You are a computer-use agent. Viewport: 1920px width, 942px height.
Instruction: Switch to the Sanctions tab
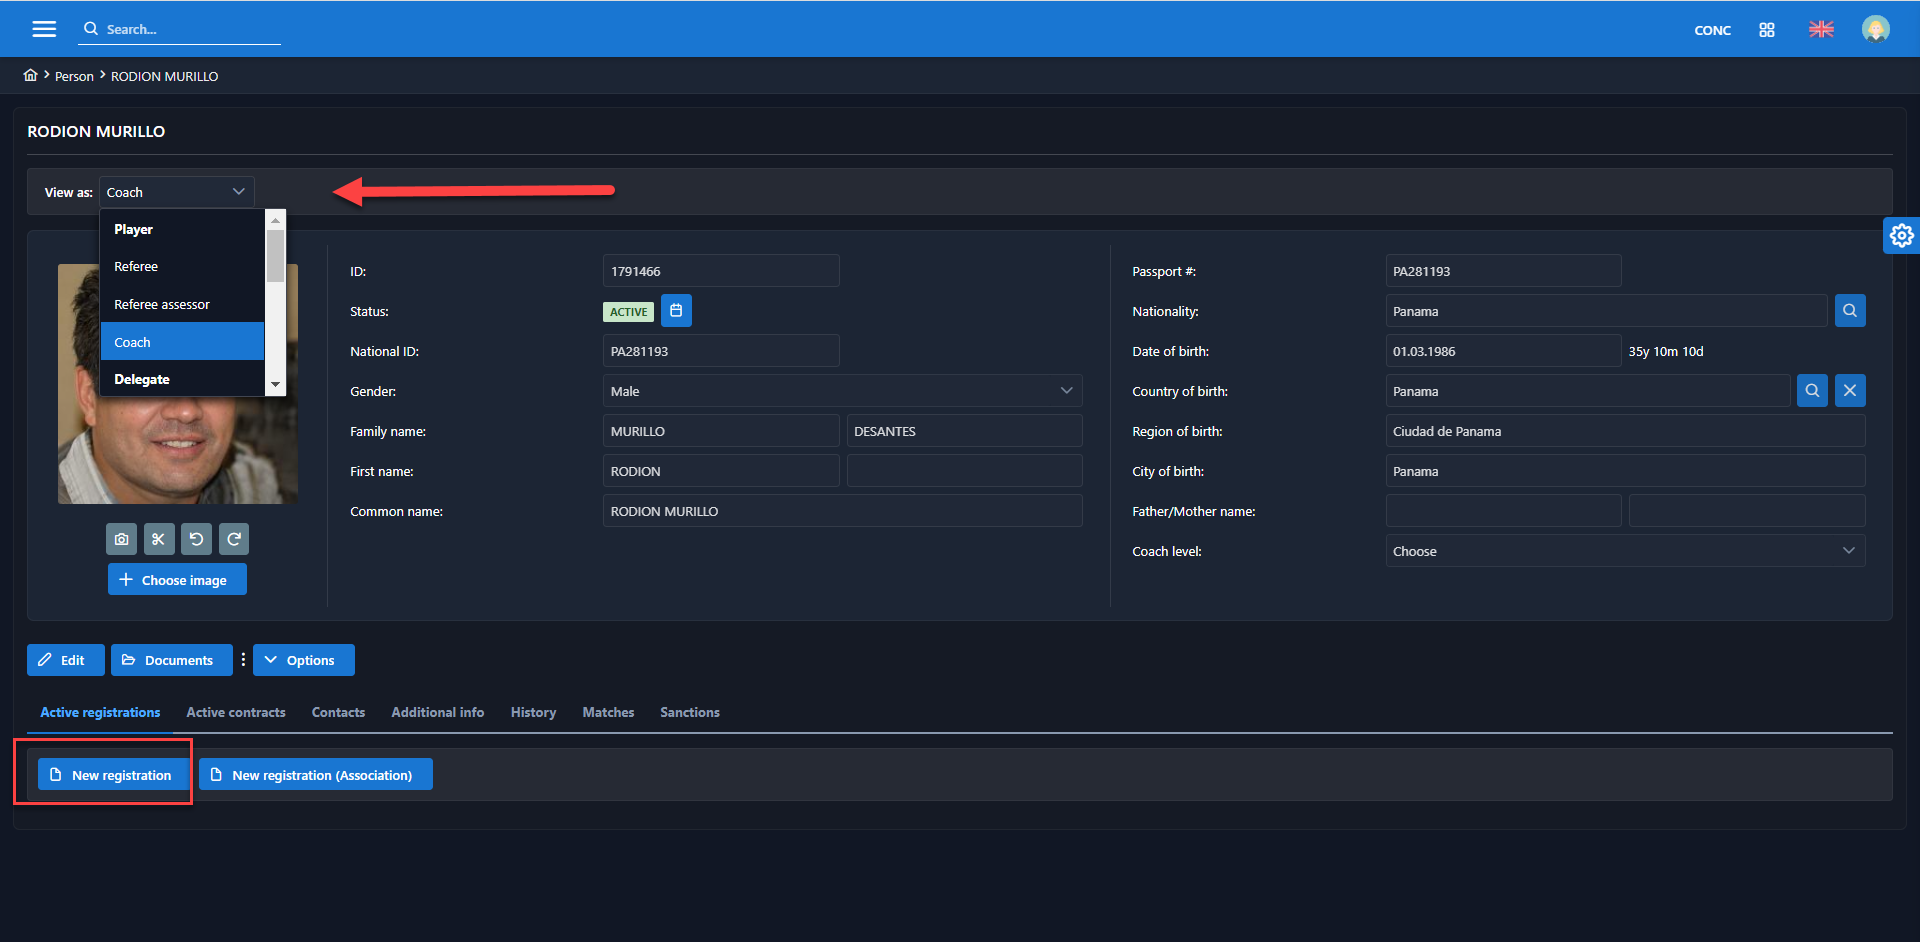coord(689,712)
